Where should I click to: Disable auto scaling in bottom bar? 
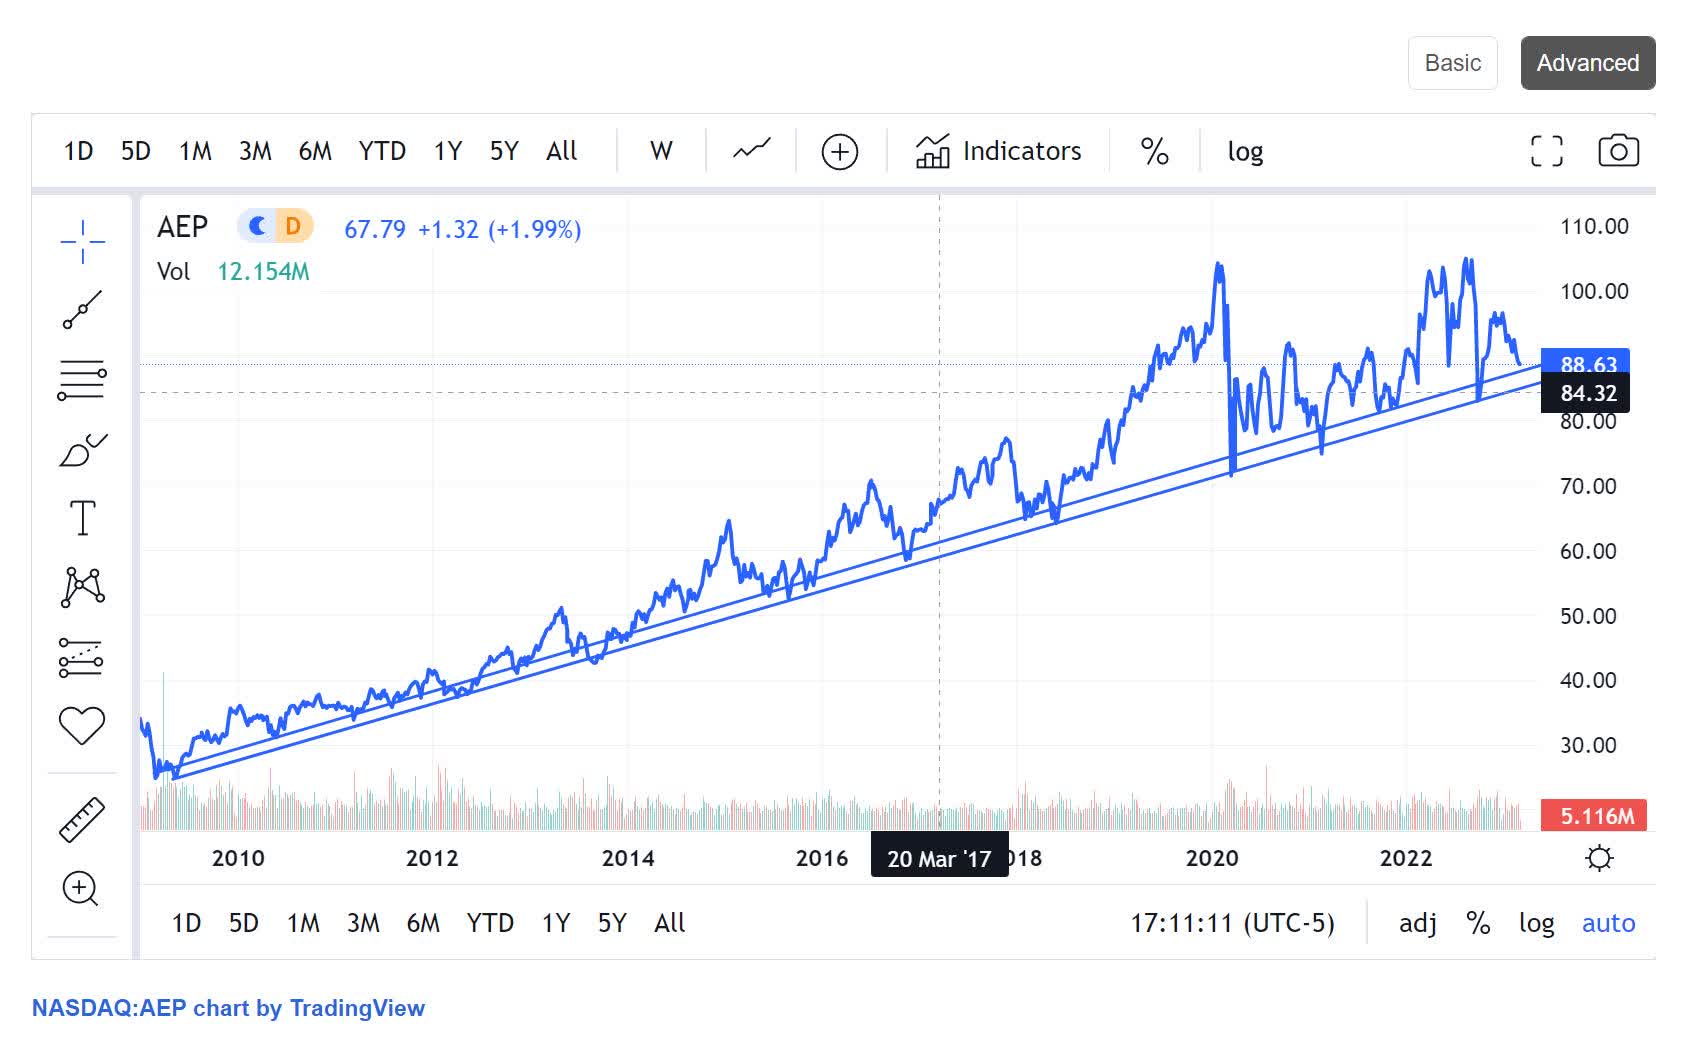click(1608, 923)
